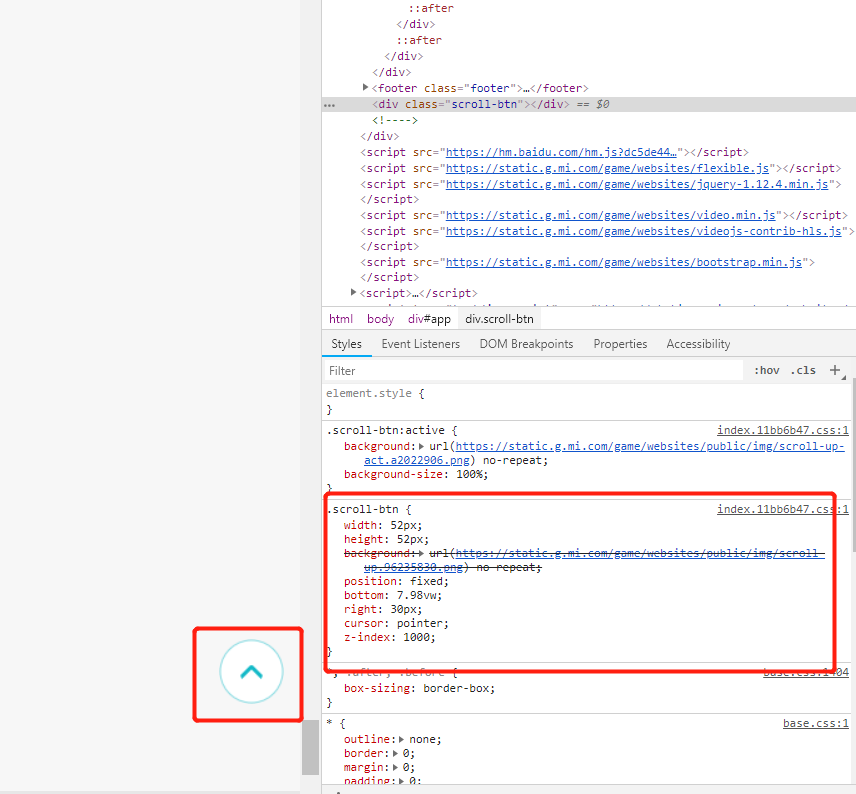Viewport: 856px width, 794px height.
Task: Click the bottom: 7.98vw value
Action: click(419, 595)
